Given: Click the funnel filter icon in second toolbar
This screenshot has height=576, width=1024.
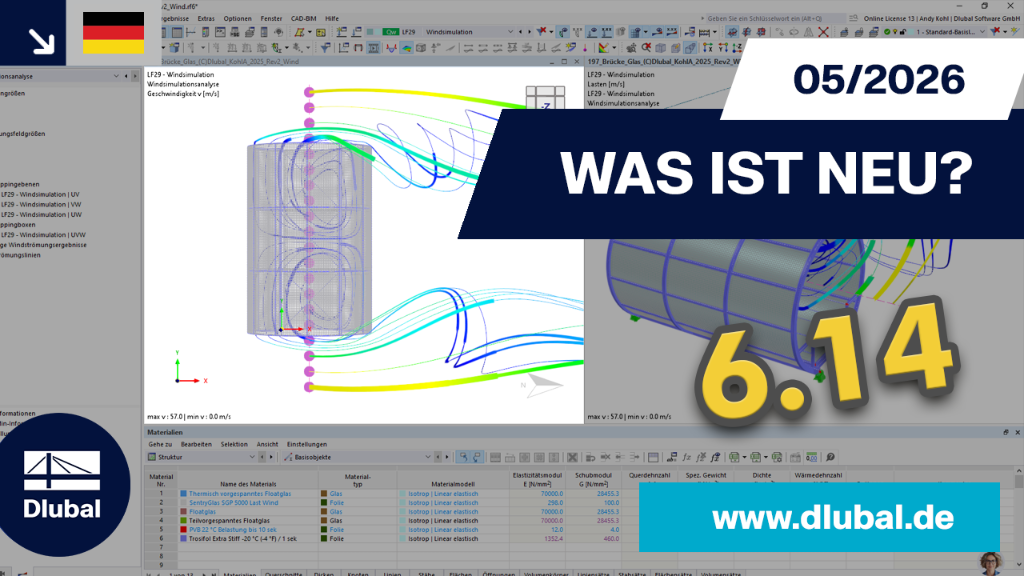Looking at the screenshot, I should [x=325, y=48].
